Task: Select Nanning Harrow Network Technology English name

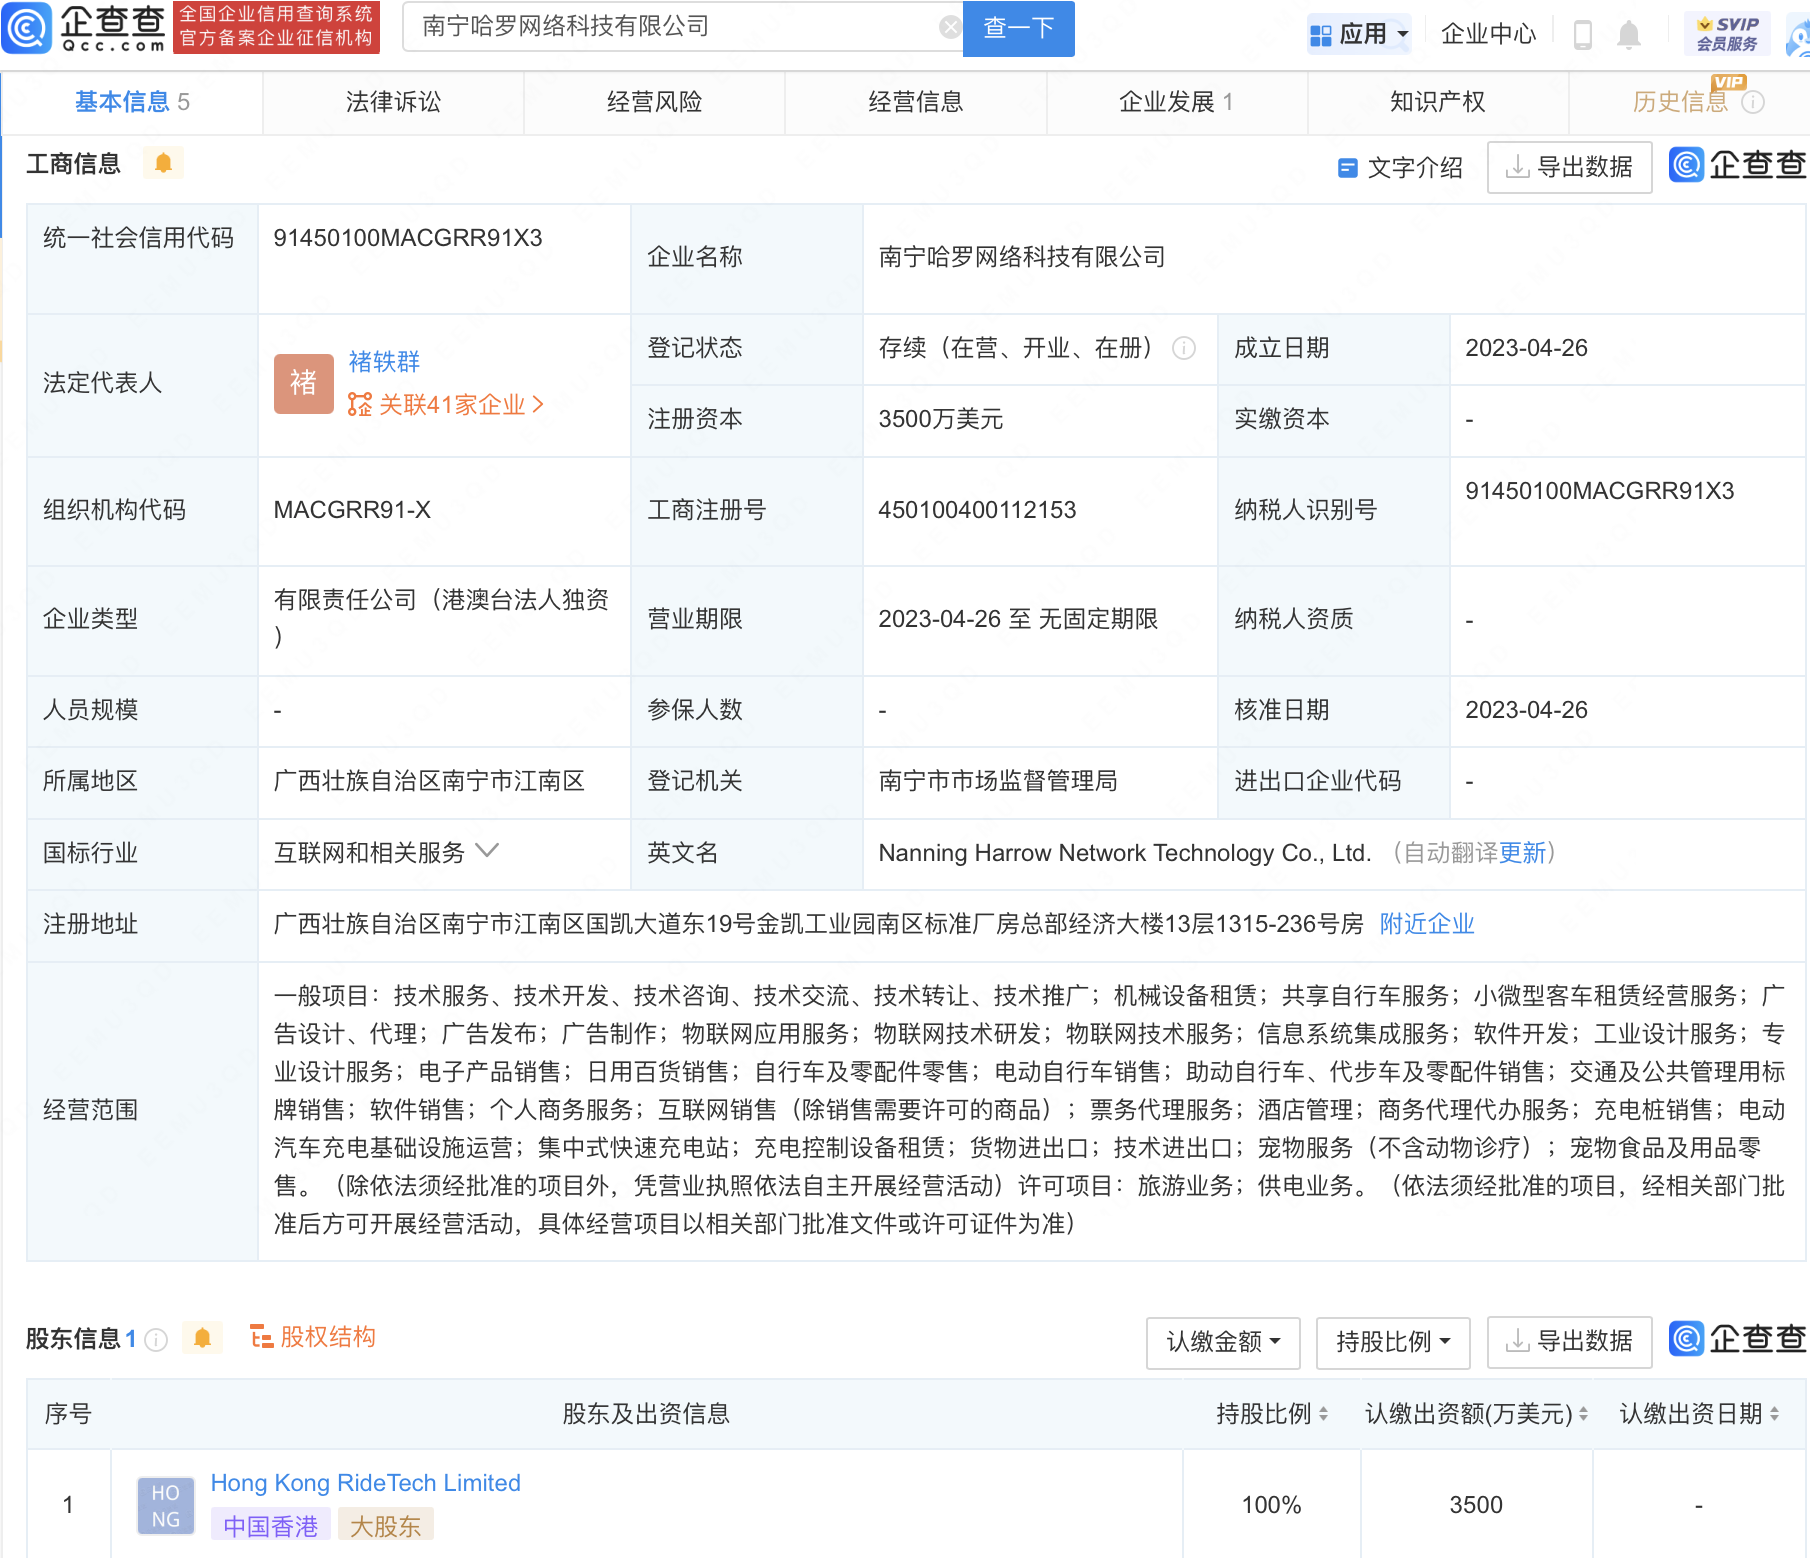Action: click(x=1124, y=853)
